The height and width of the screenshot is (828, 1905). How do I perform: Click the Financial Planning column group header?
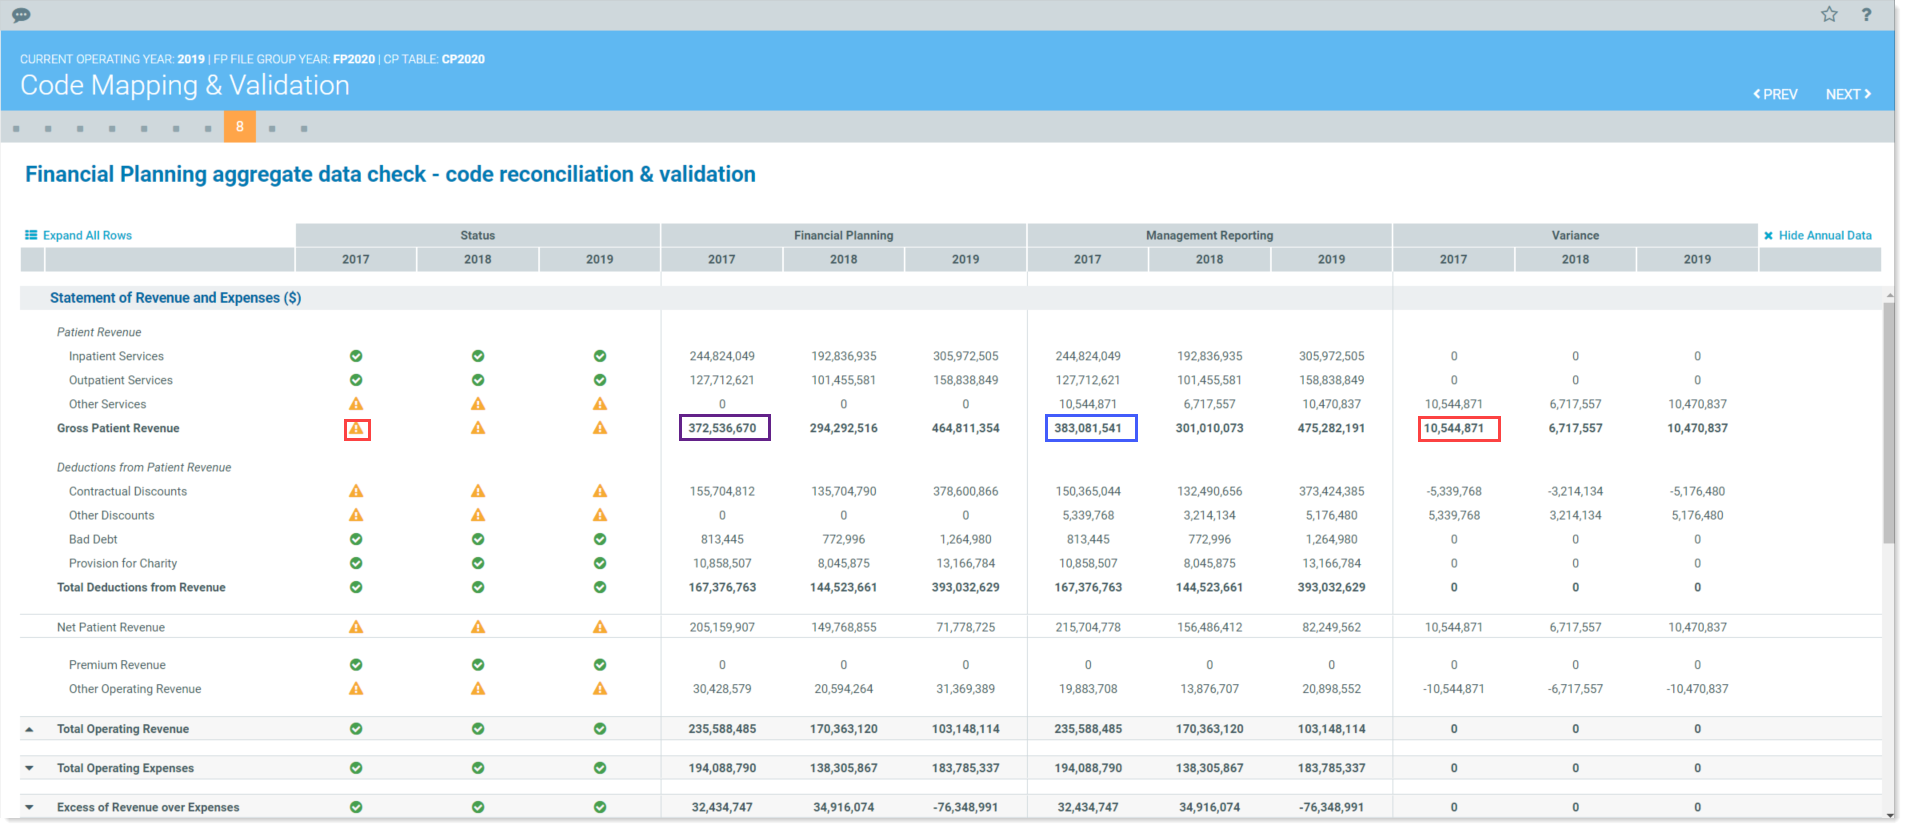click(x=843, y=235)
